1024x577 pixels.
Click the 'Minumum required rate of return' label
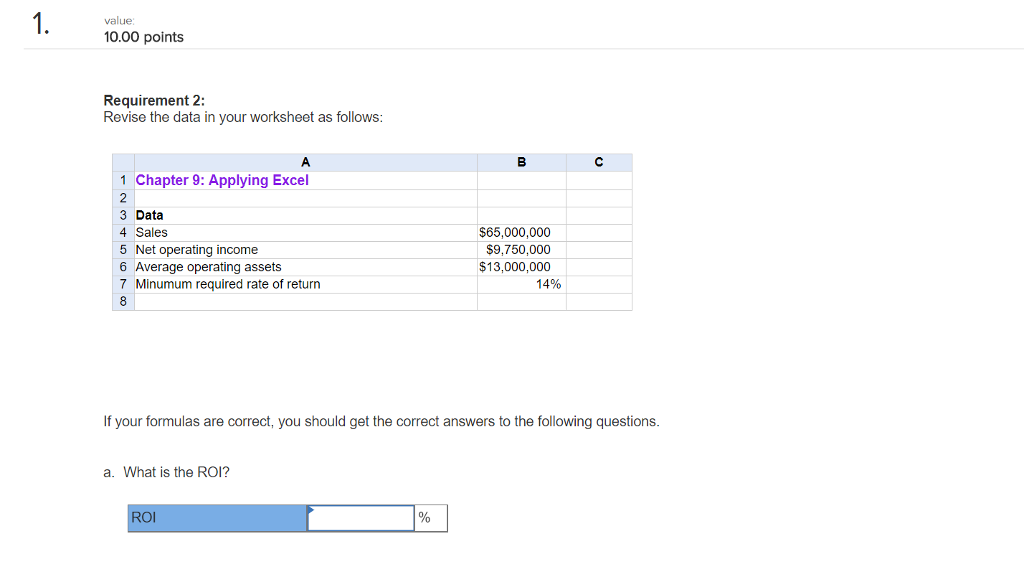point(228,284)
